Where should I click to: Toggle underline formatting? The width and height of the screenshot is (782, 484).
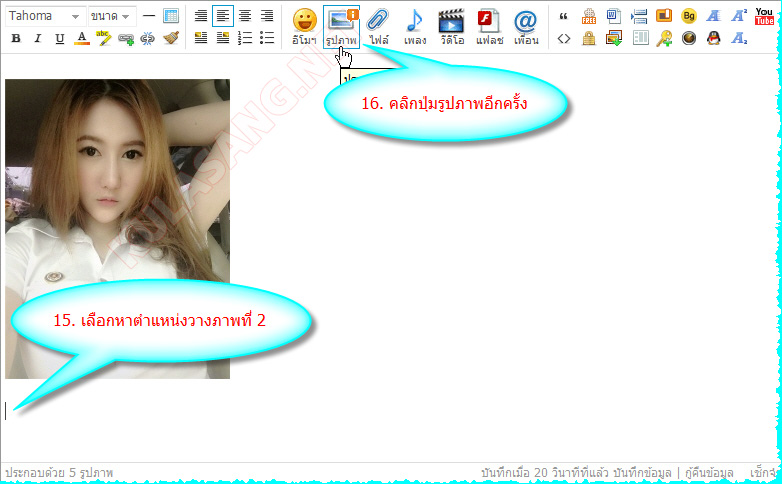59,38
